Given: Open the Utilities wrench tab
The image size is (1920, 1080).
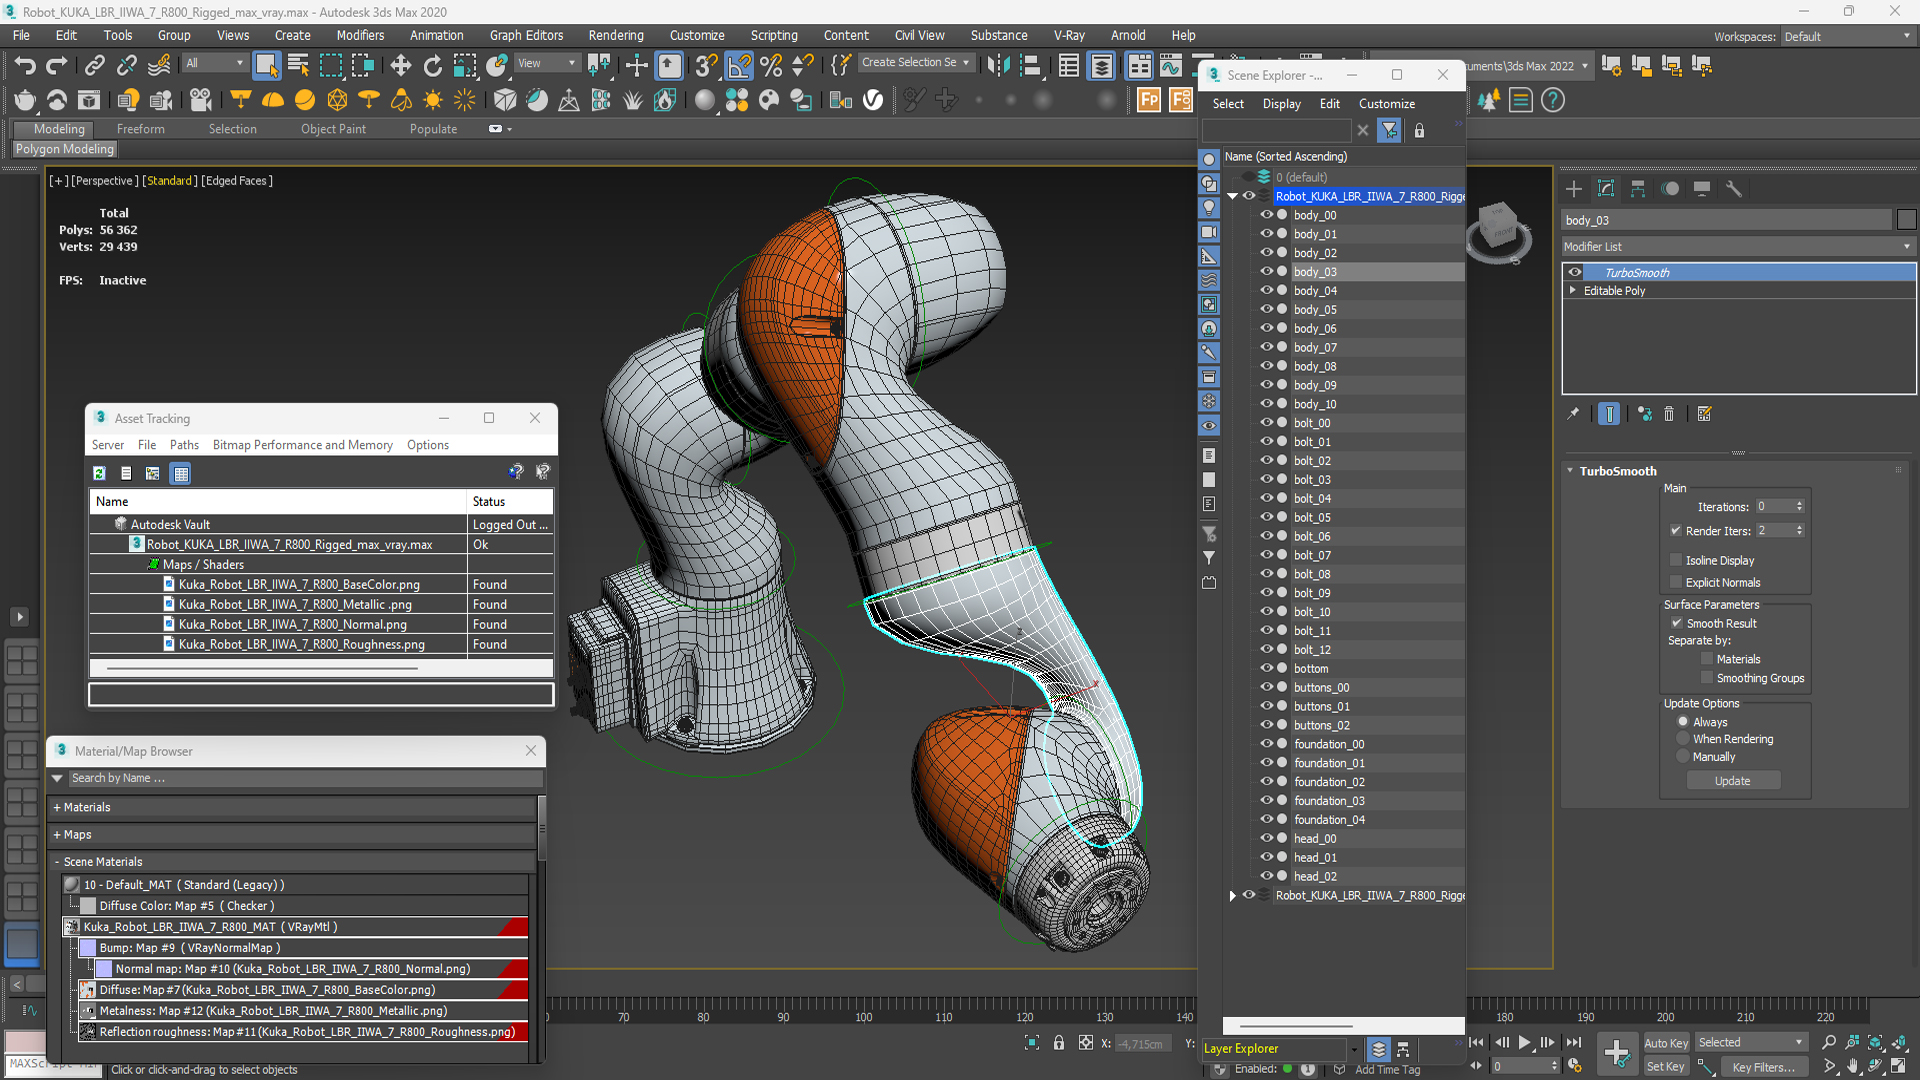Looking at the screenshot, I should pyautogui.click(x=1734, y=188).
